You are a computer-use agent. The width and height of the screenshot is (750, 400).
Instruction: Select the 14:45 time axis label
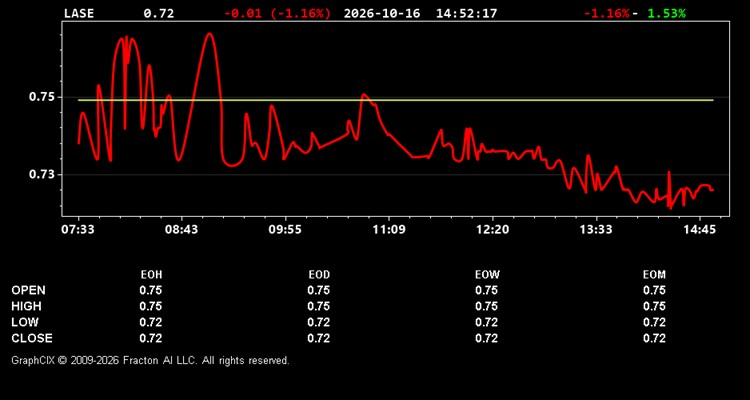pyautogui.click(x=700, y=230)
